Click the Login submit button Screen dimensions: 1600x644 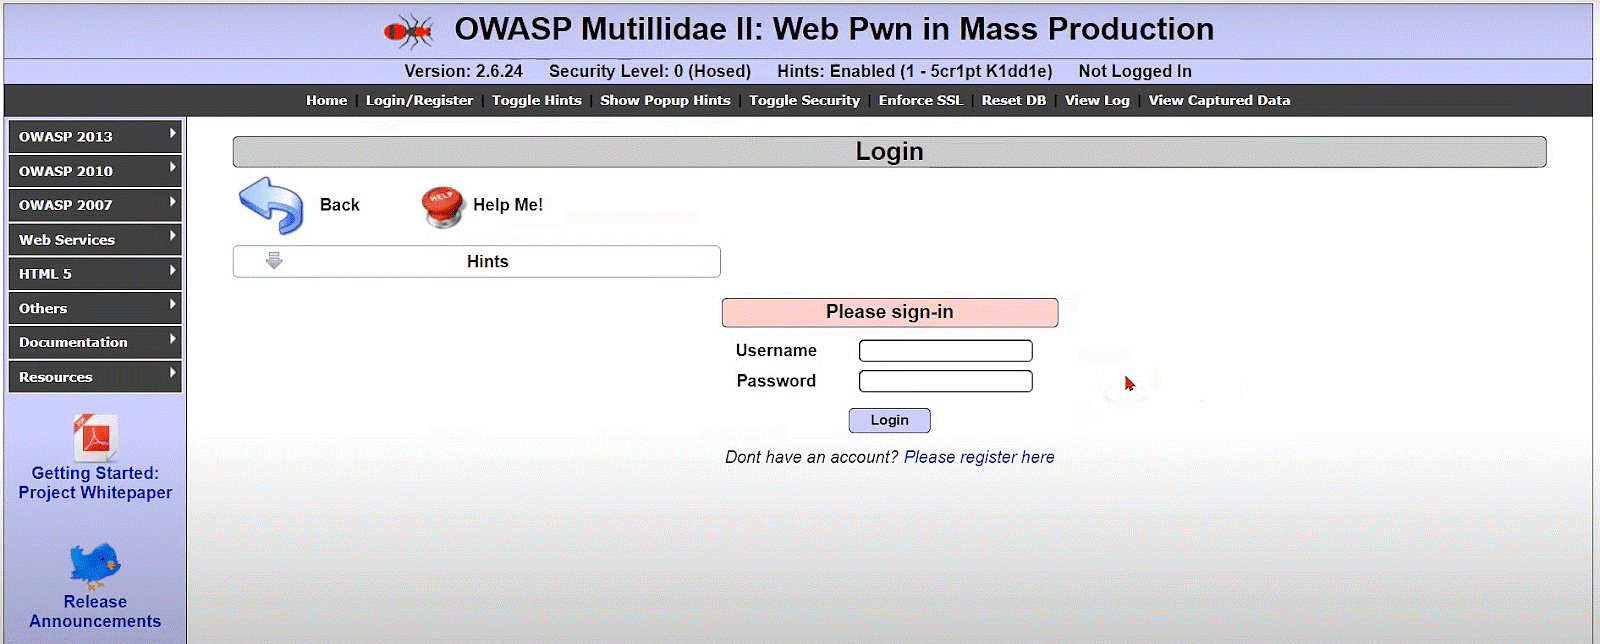coord(889,420)
